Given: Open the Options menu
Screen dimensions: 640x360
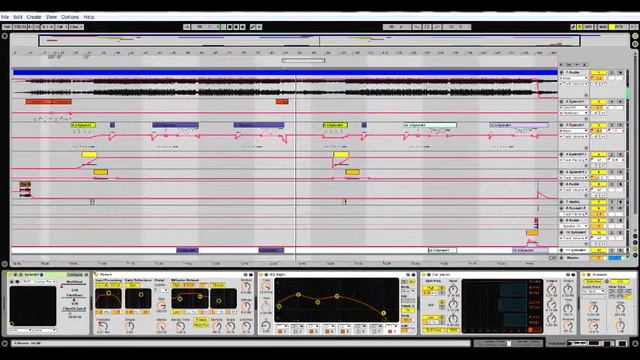Looking at the screenshot, I should click(70, 17).
